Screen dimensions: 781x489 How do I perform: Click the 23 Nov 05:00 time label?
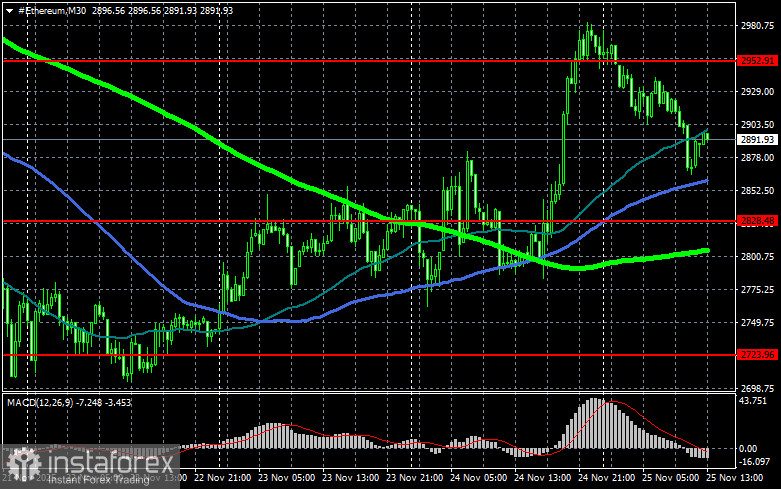tap(286, 478)
